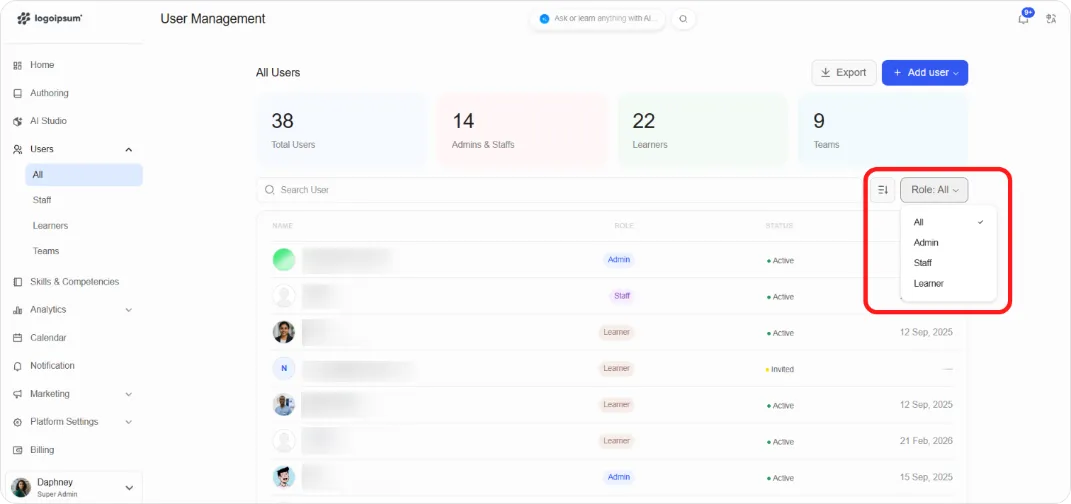Click the language translate icon

point(1051,19)
